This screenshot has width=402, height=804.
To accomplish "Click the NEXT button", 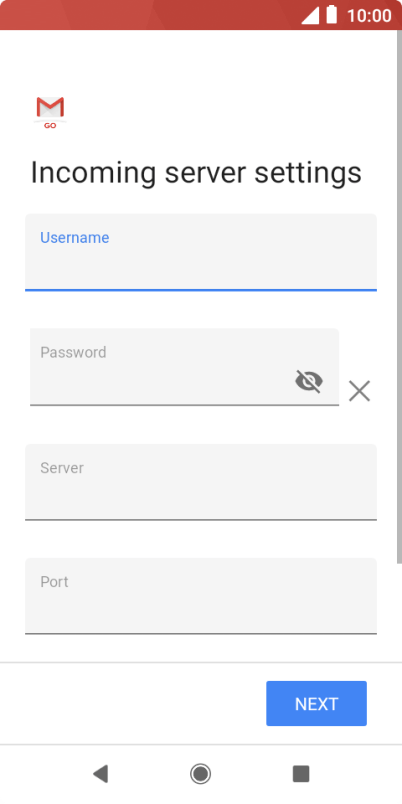I will [x=316, y=704].
